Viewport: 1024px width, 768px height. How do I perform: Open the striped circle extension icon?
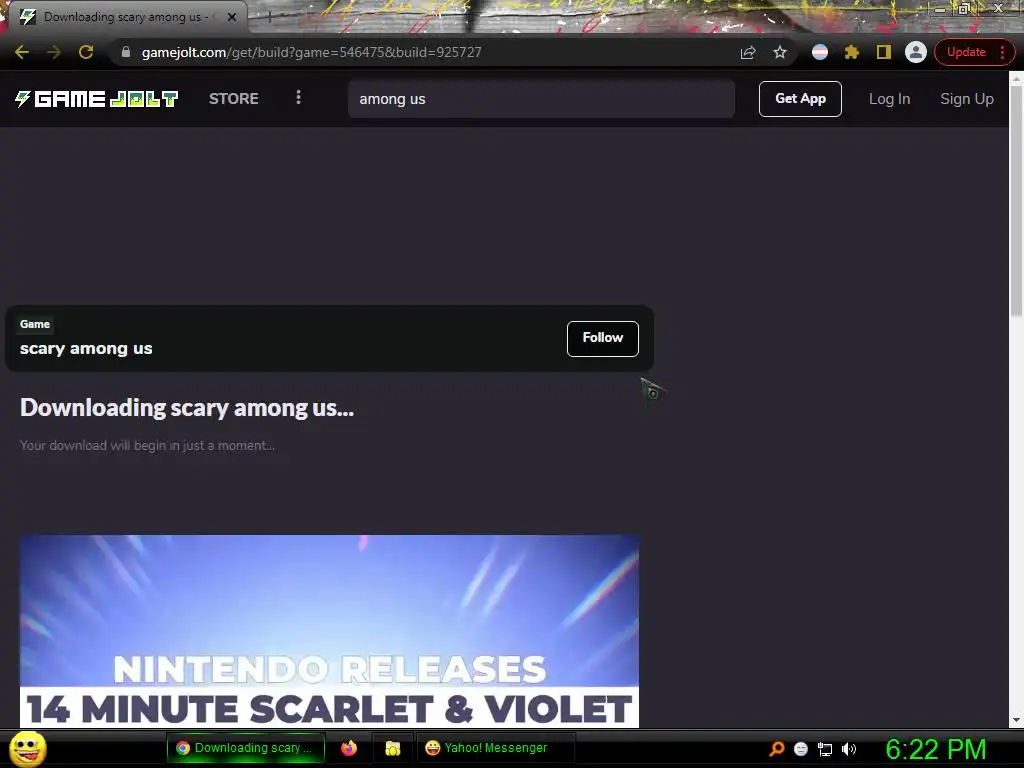(820, 52)
